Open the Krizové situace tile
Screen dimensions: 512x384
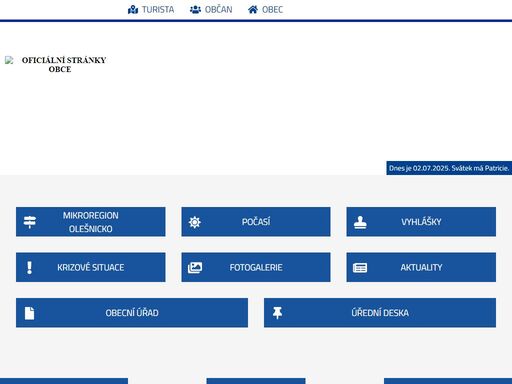pos(91,267)
